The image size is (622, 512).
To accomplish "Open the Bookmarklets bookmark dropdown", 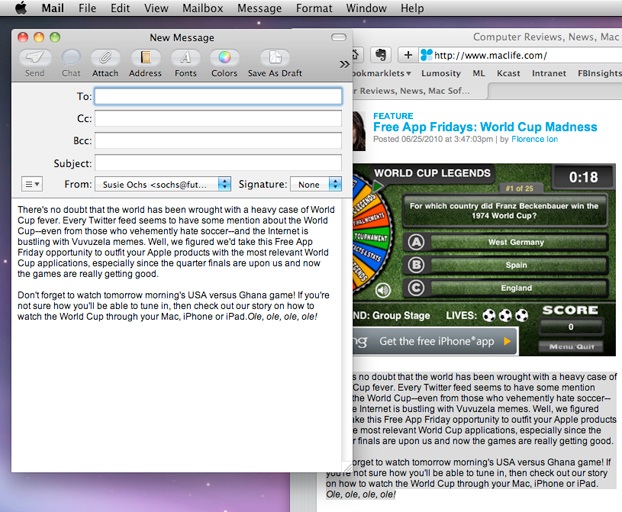I will pyautogui.click(x=382, y=73).
